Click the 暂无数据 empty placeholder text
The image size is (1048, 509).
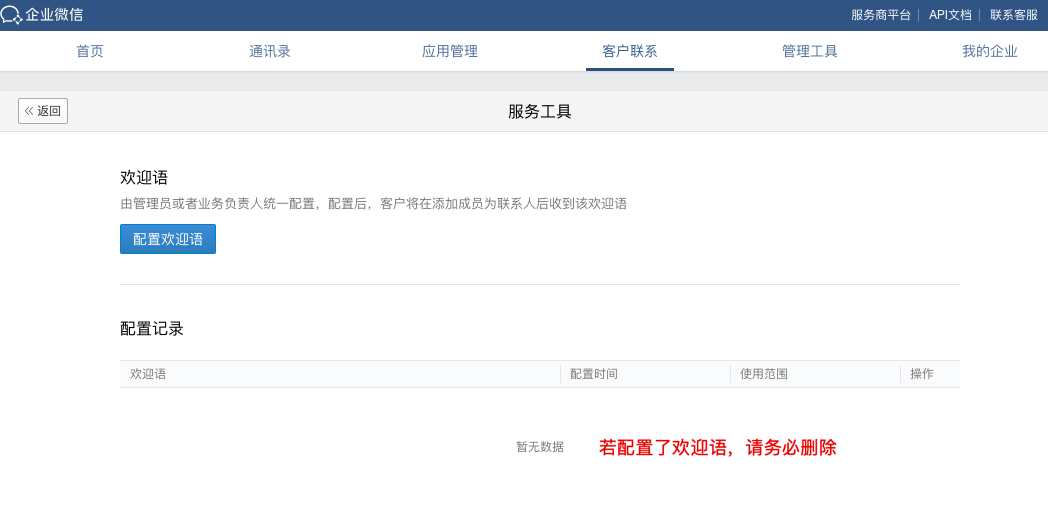coord(540,447)
